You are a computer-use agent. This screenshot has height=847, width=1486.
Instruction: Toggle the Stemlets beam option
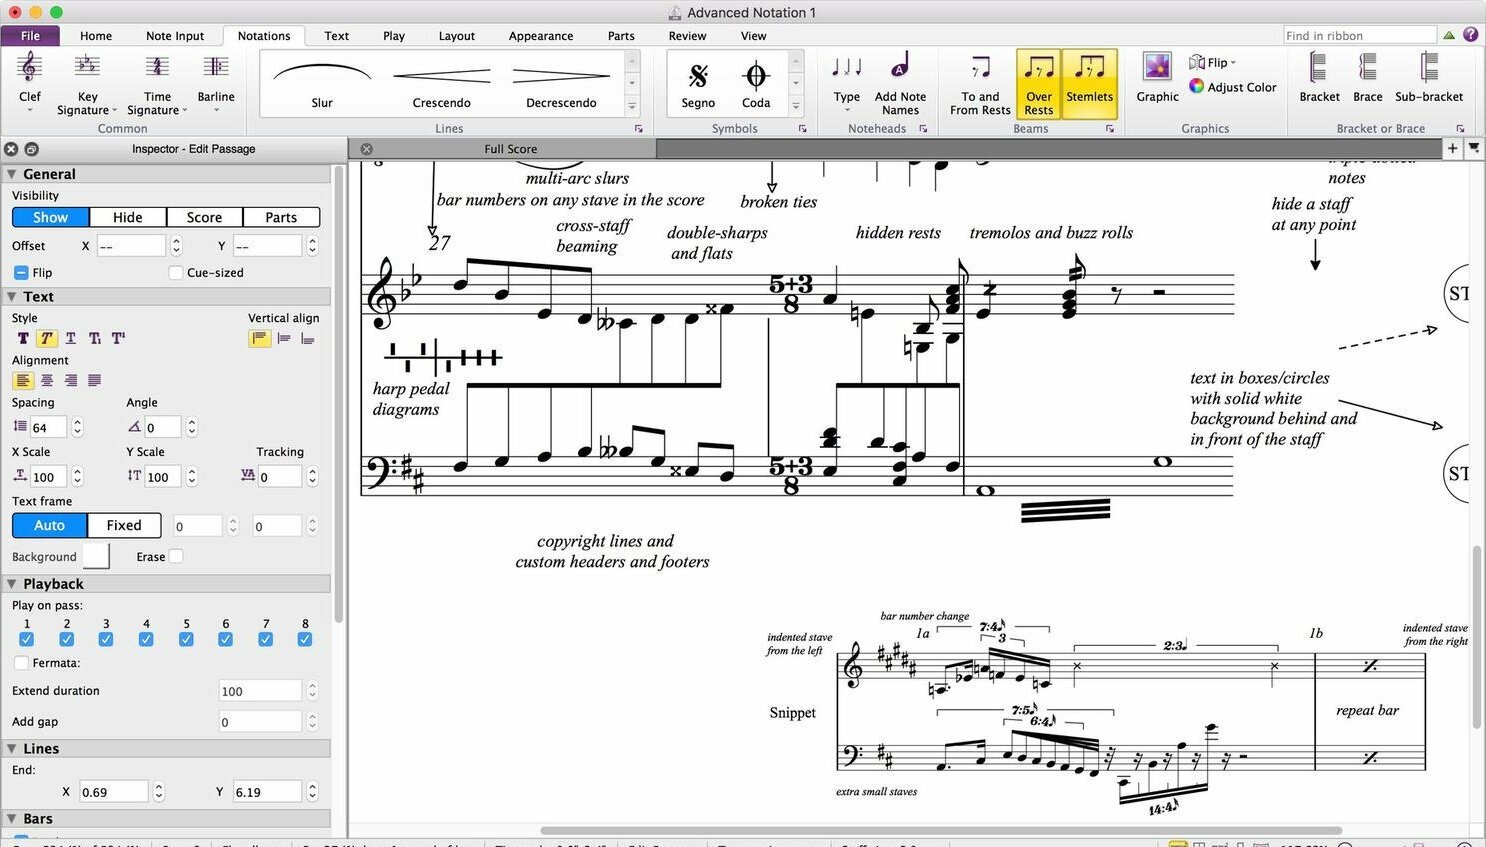1089,82
